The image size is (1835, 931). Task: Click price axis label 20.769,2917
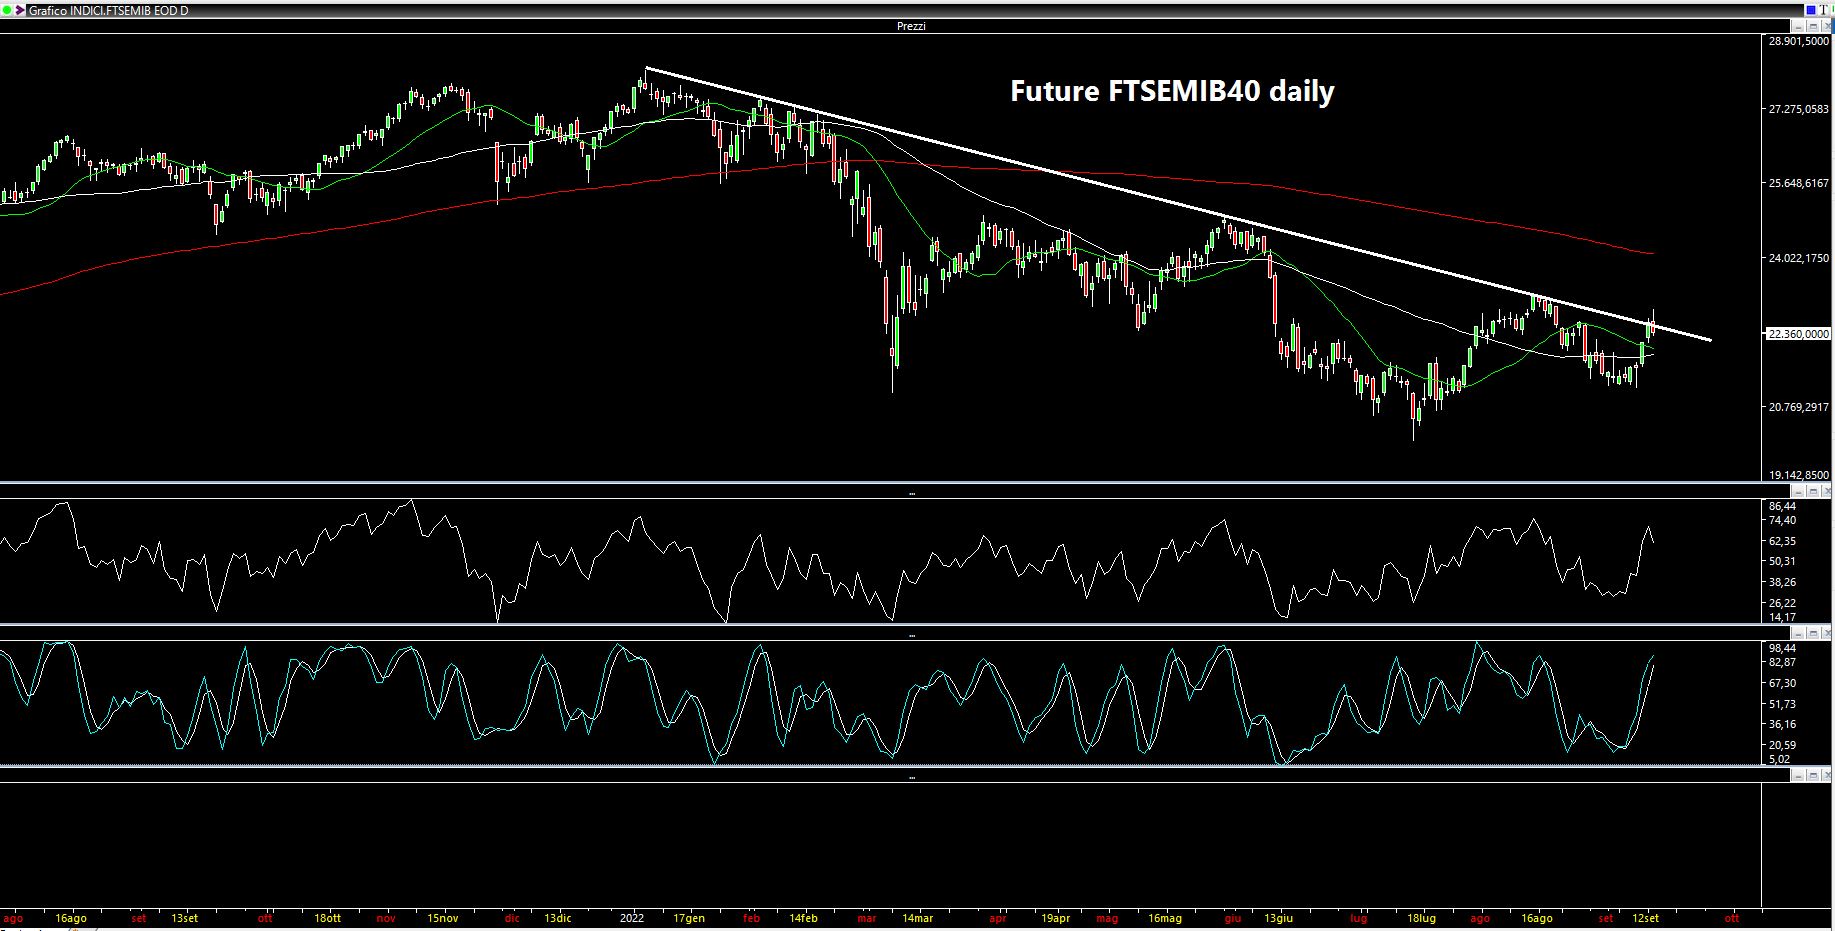pos(1798,407)
